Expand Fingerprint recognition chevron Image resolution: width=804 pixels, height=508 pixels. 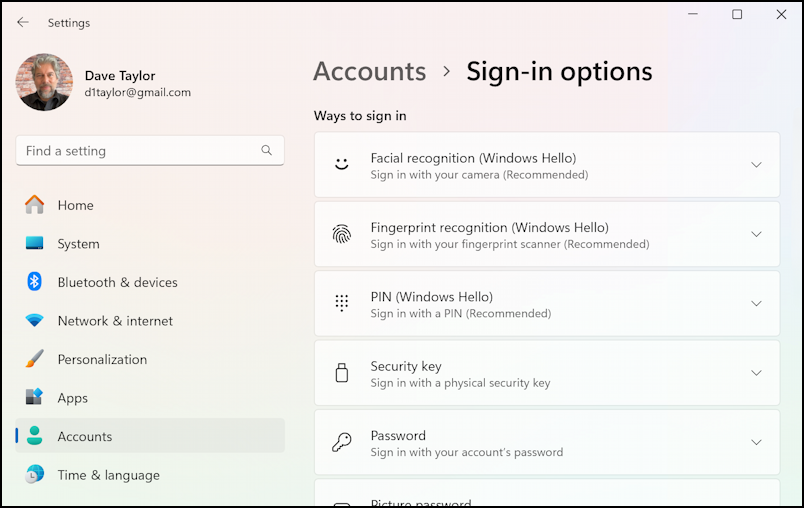click(x=756, y=234)
